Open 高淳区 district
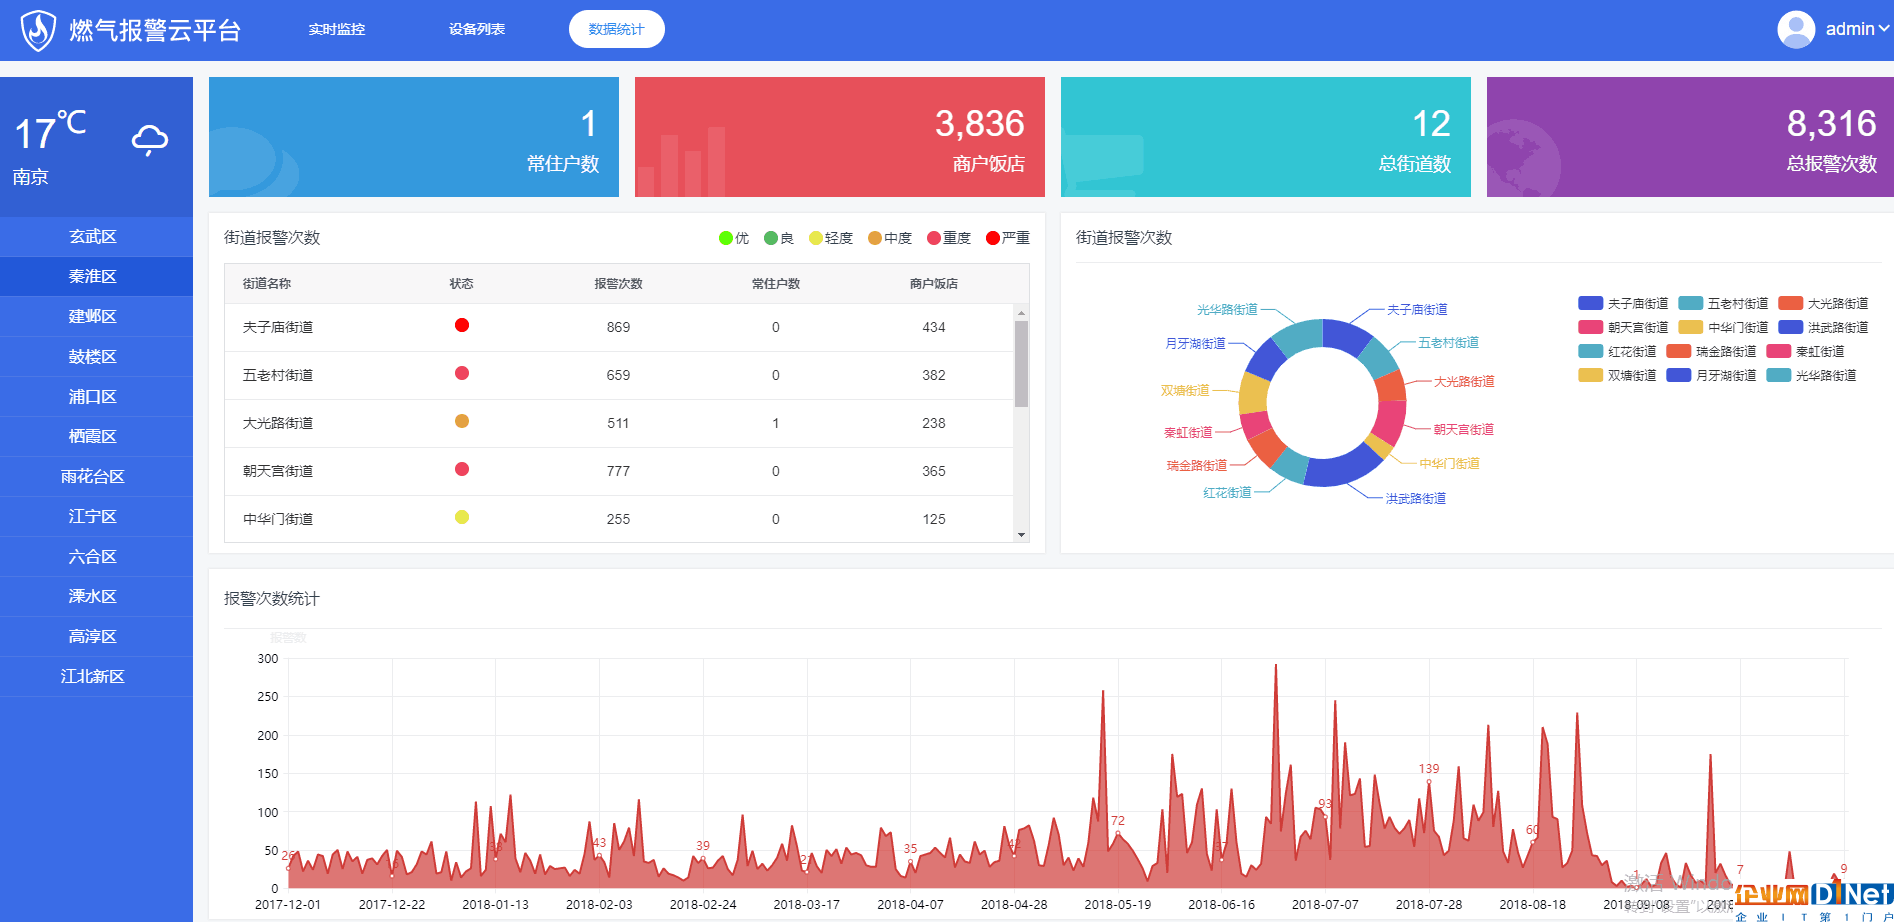1894x922 pixels. point(96,637)
